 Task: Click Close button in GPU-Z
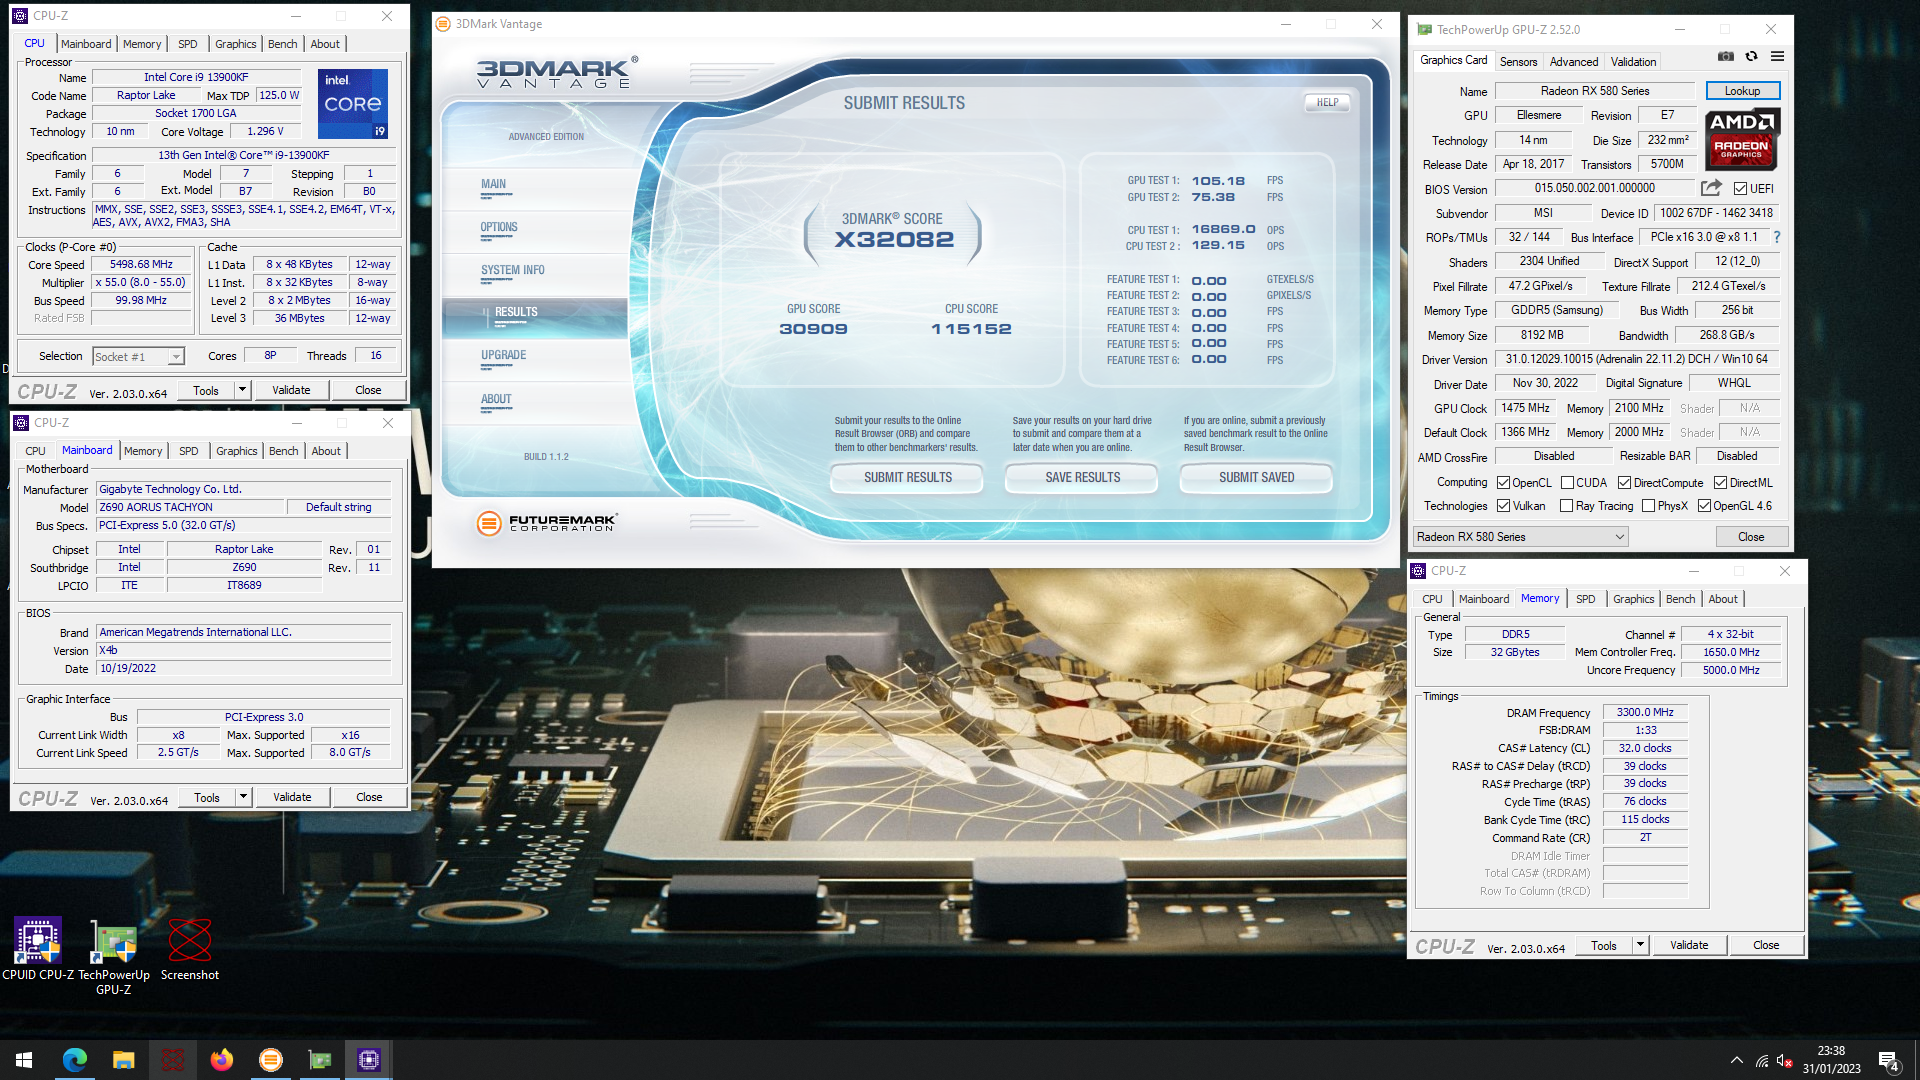(1751, 537)
